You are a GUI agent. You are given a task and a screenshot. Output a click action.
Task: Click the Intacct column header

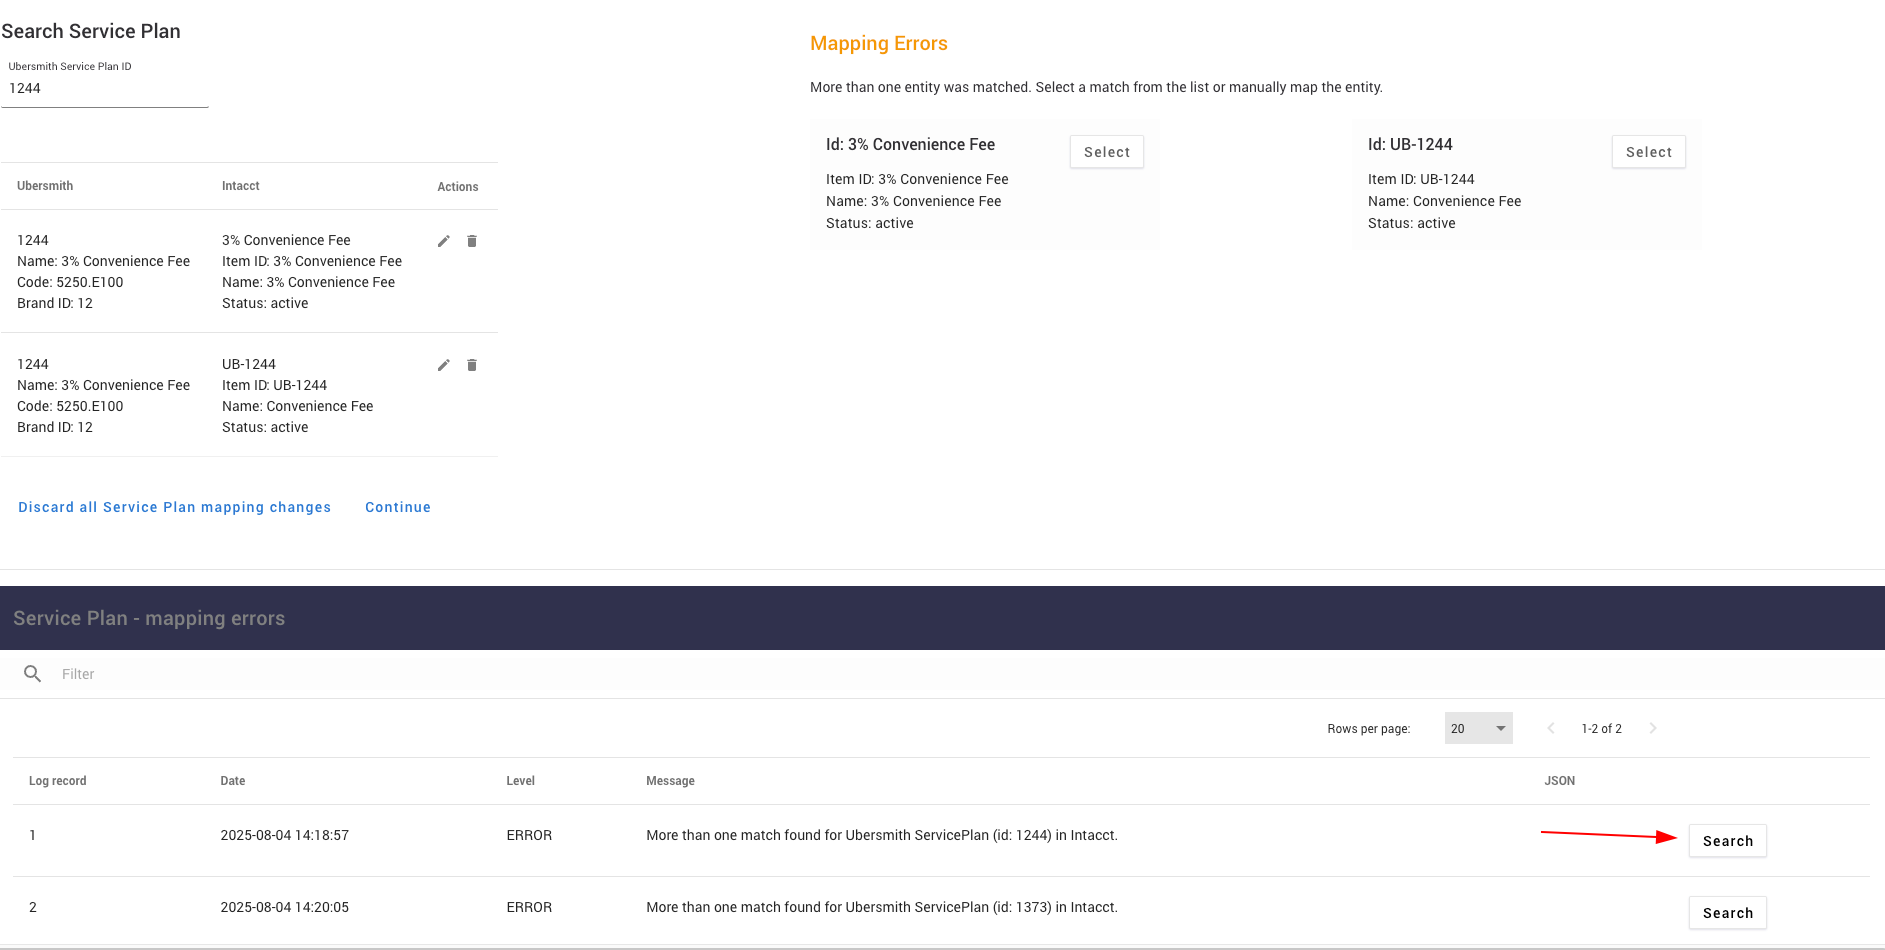pos(241,186)
